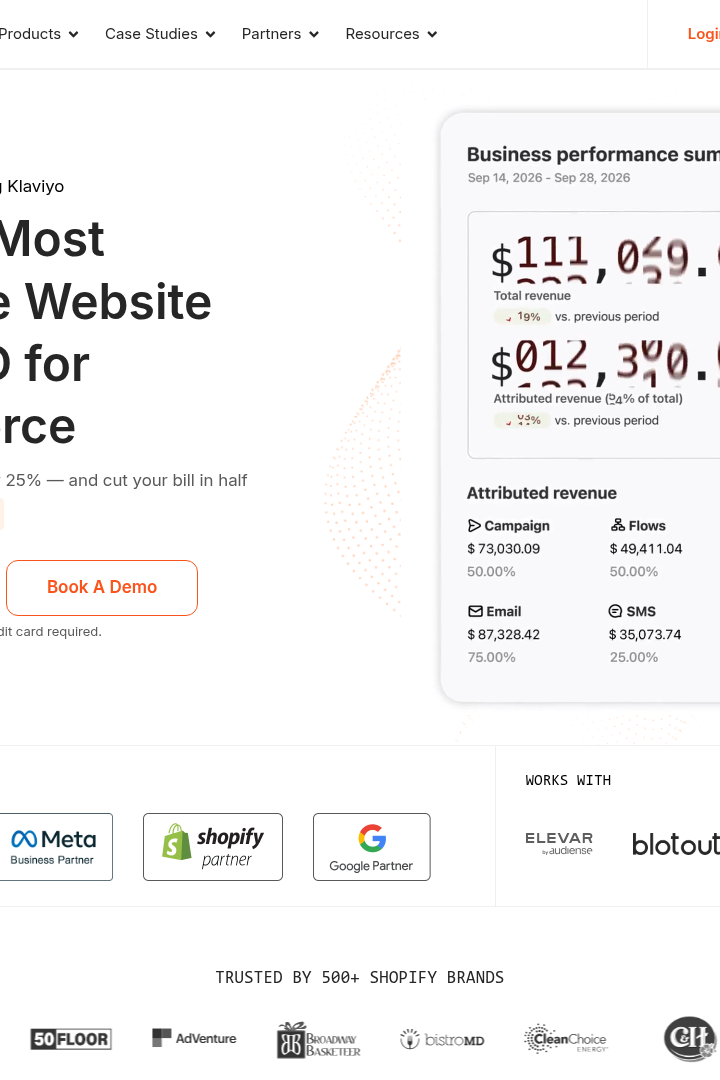Click the bistroMD brand logo
Screen dimensions: 720x1080
[x=442, y=1039]
